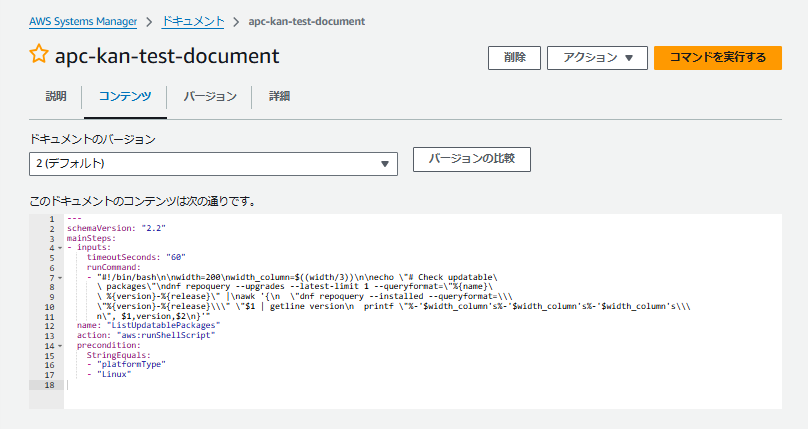Click the precondition: line

[109, 345]
